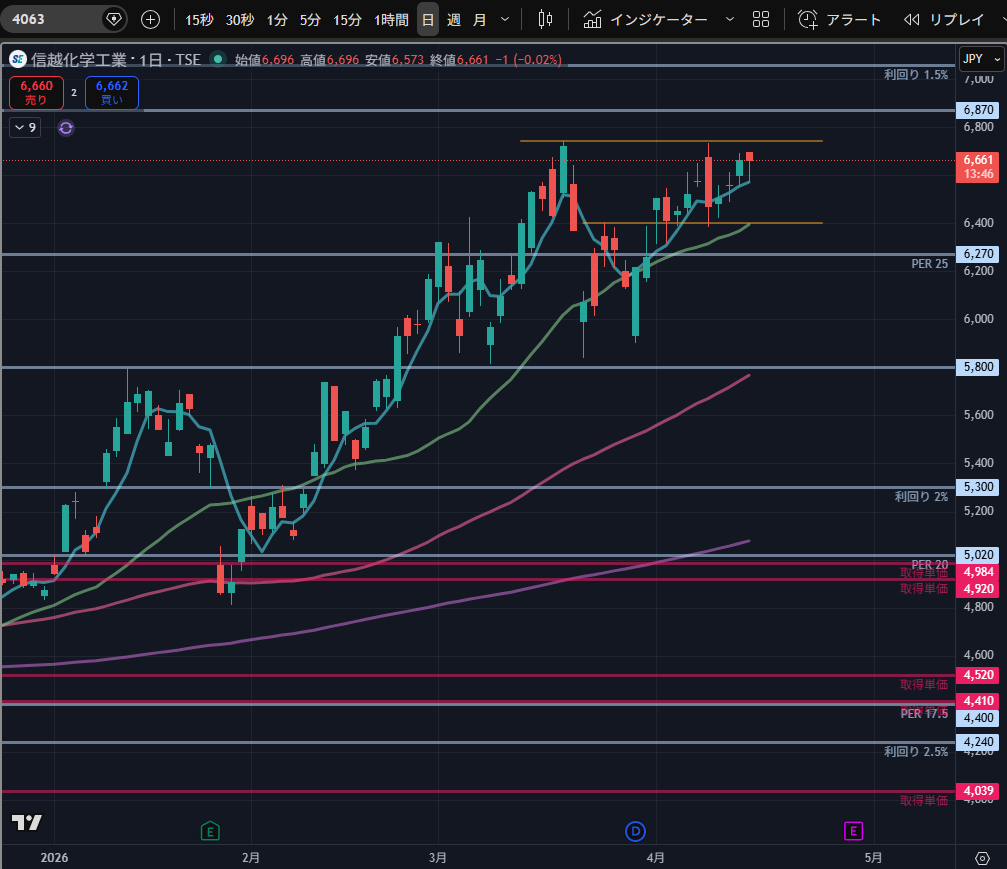Screen dimensions: 1007x869
Task: Start bar replay with リプレイ
Action: click(943, 20)
